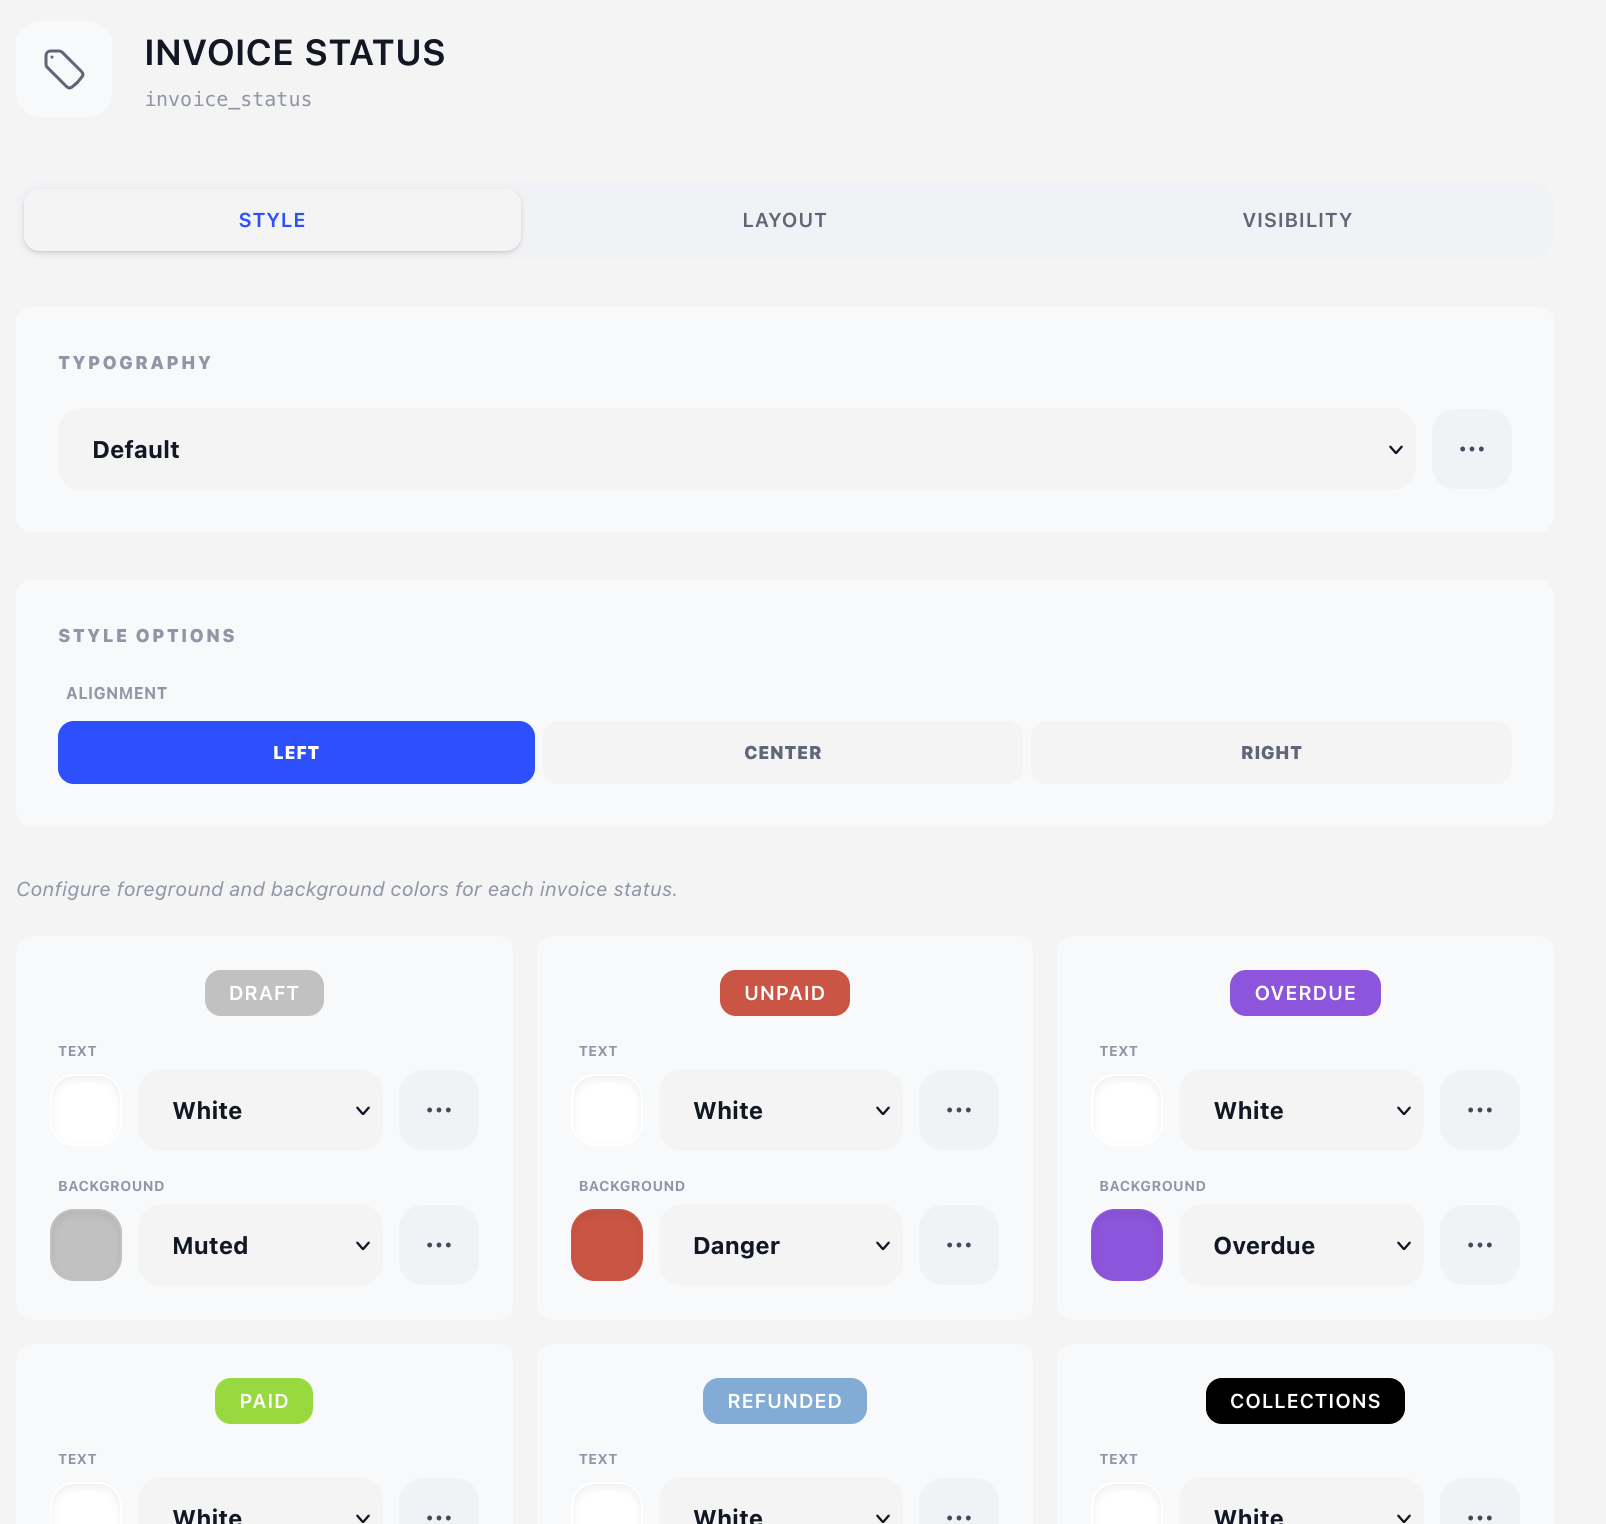Click the Overdue status badge
Image resolution: width=1606 pixels, height=1524 pixels.
coord(1305,993)
